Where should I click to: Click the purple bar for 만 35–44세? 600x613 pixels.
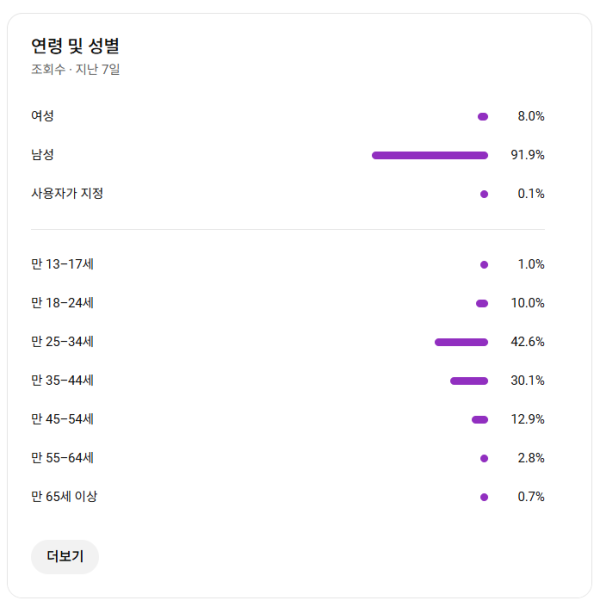coord(469,381)
